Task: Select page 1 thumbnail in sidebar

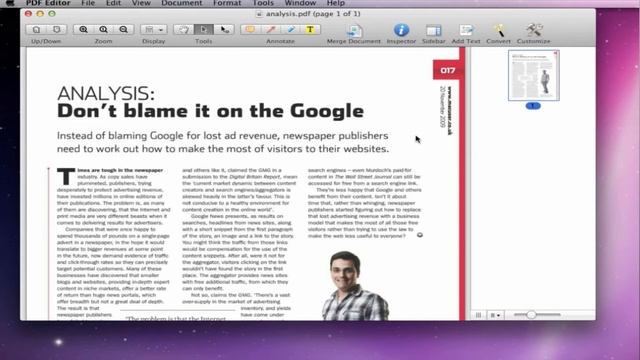Action: pos(533,76)
